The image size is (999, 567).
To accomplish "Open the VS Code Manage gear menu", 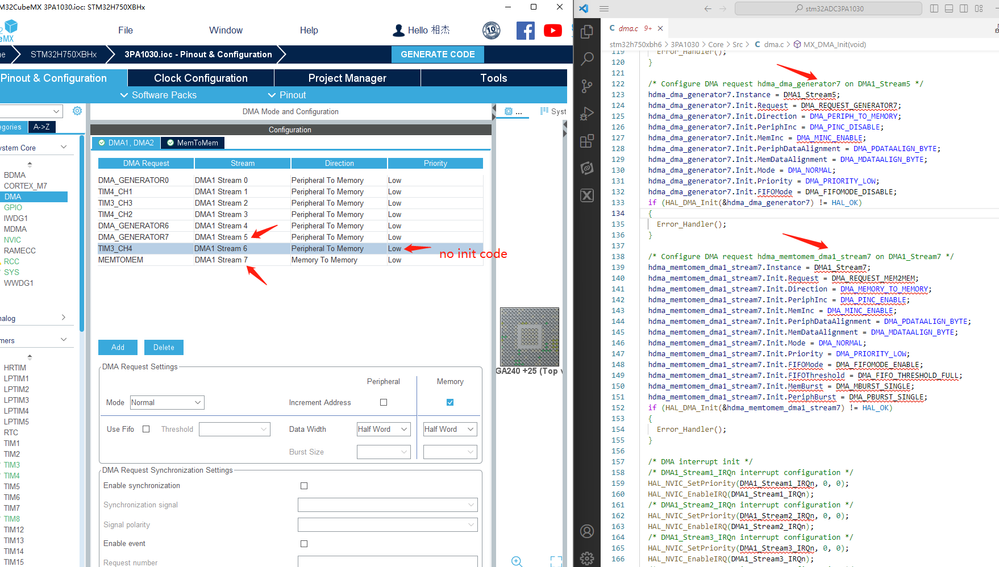I will (x=587, y=557).
